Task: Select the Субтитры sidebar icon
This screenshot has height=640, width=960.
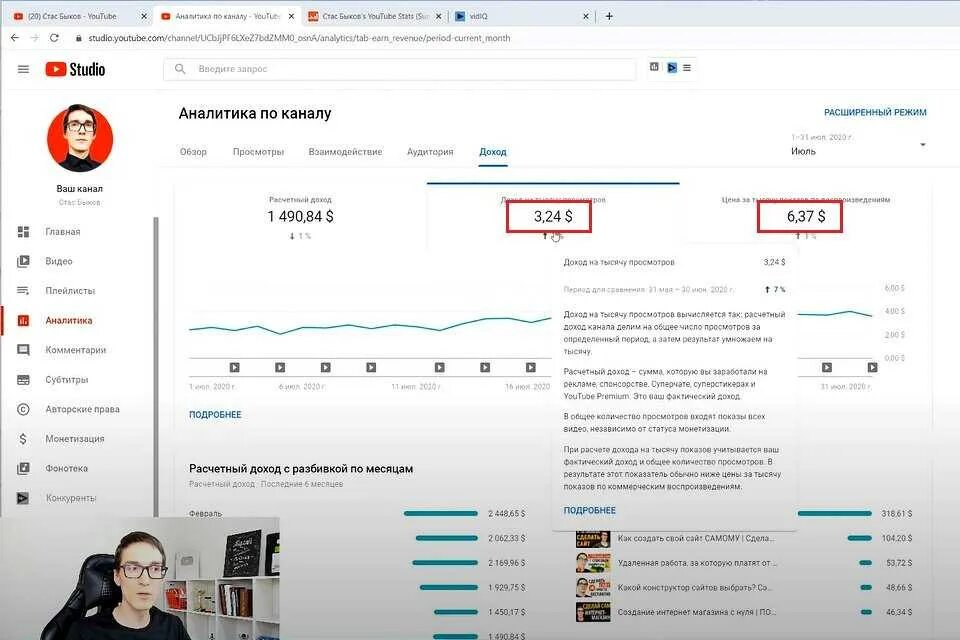Action: (24, 380)
